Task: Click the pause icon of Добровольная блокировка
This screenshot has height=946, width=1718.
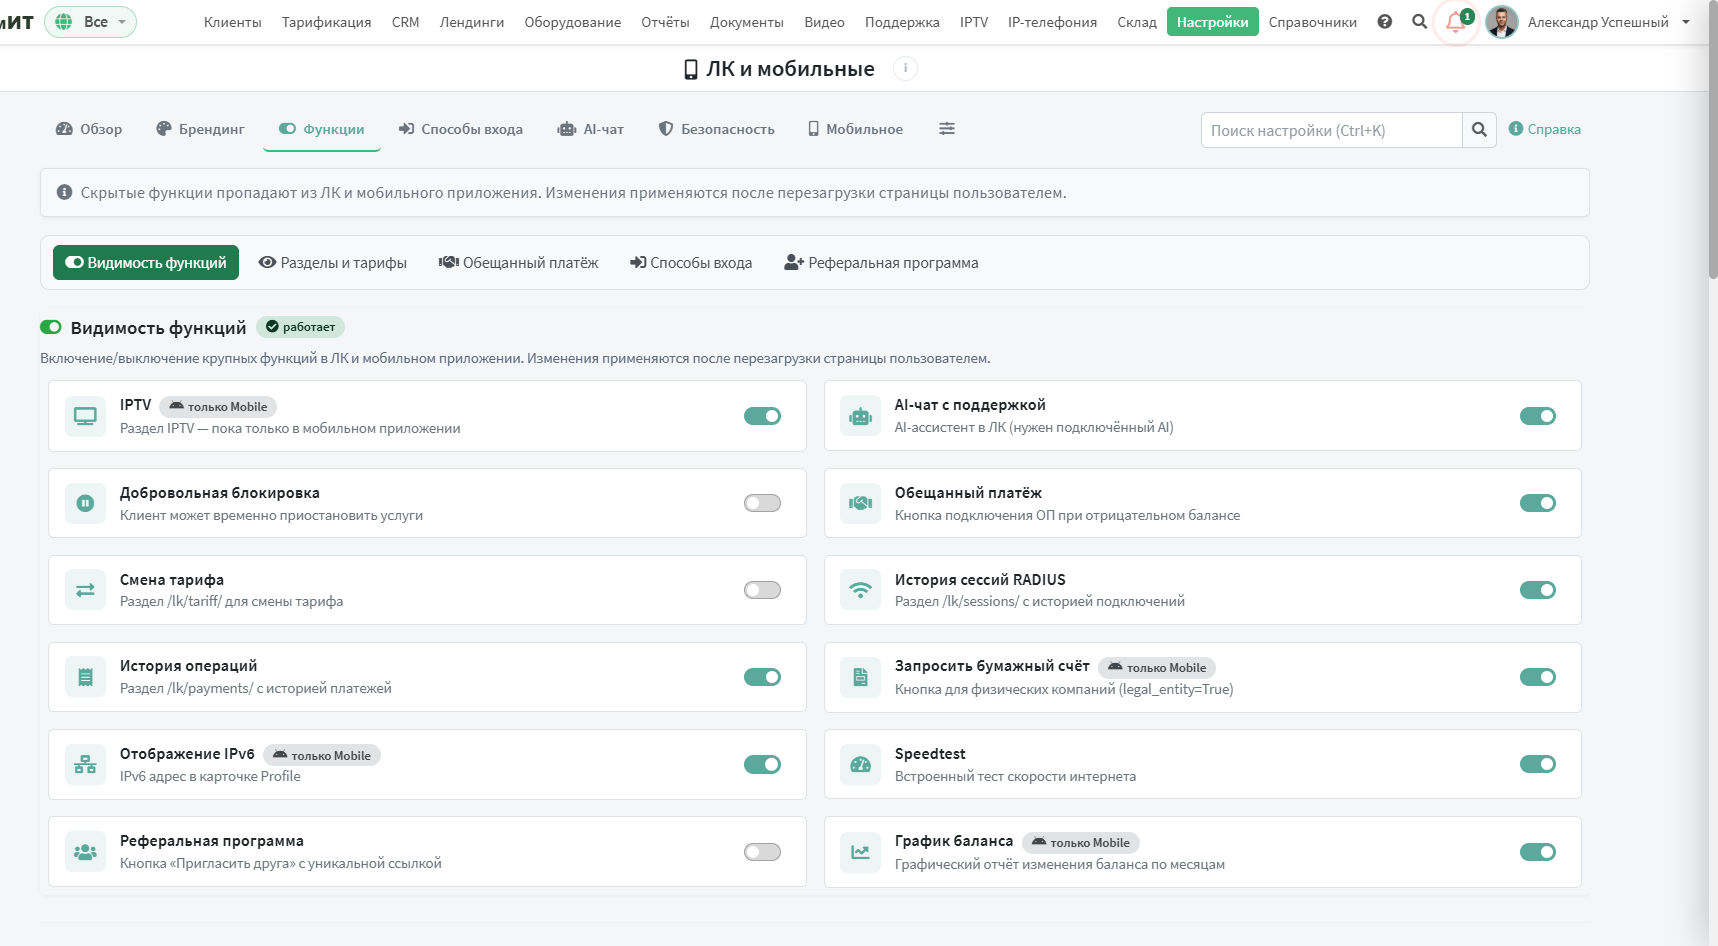Action: tap(85, 503)
